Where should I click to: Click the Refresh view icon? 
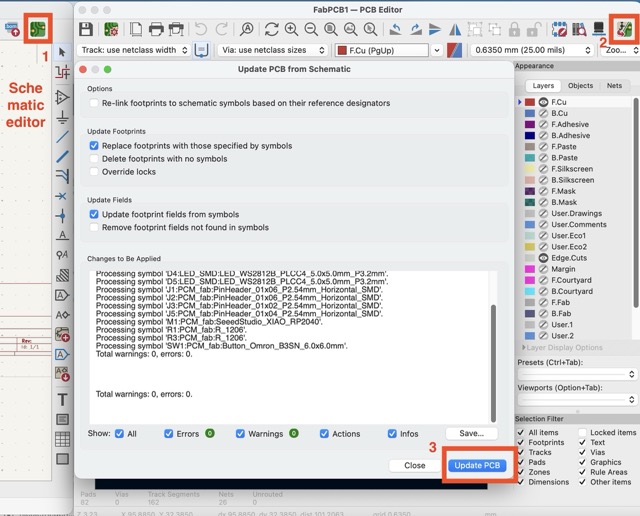(271, 29)
